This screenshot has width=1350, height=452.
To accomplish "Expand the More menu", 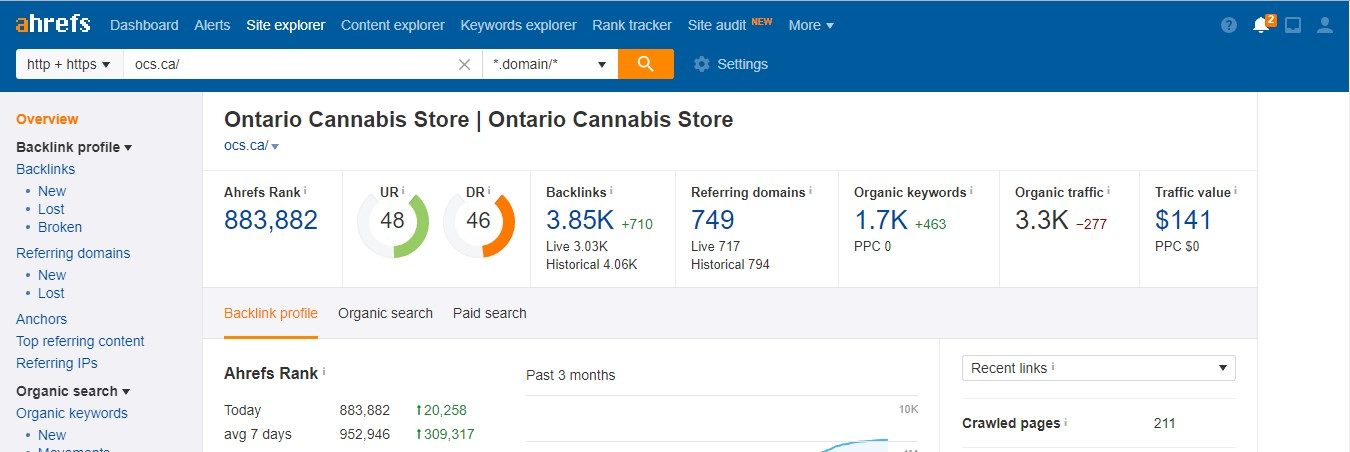I will pyautogui.click(x=811, y=25).
